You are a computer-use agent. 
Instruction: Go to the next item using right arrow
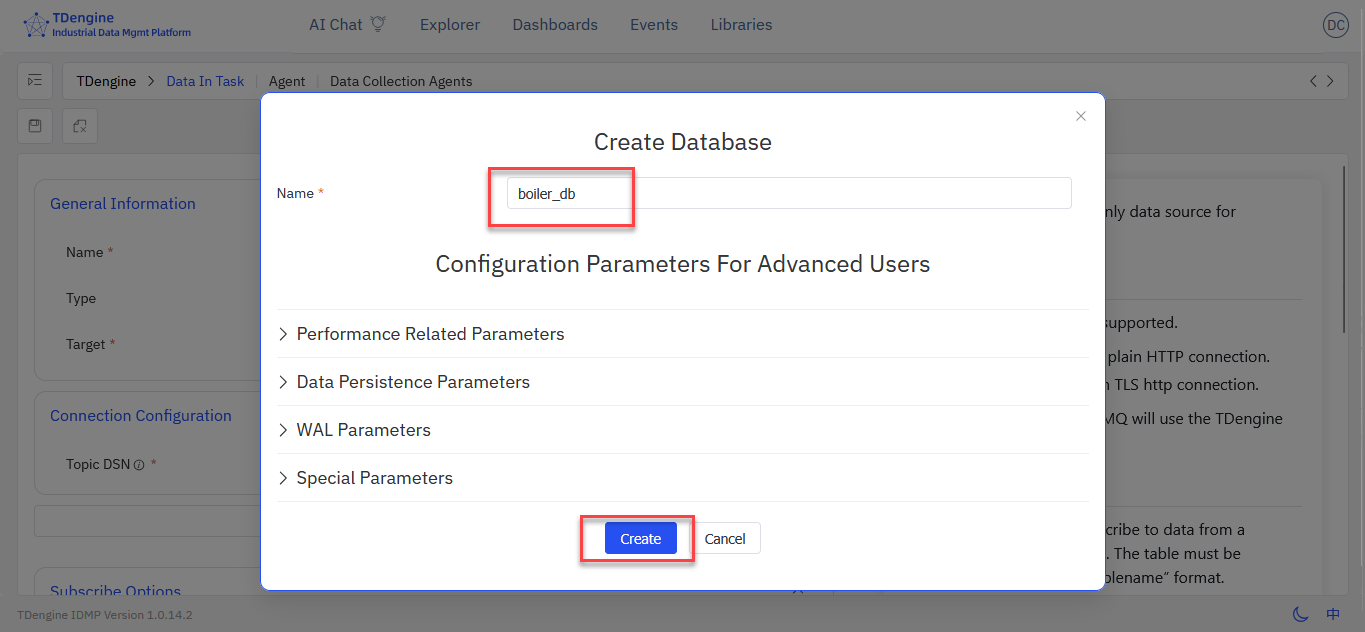(1330, 81)
